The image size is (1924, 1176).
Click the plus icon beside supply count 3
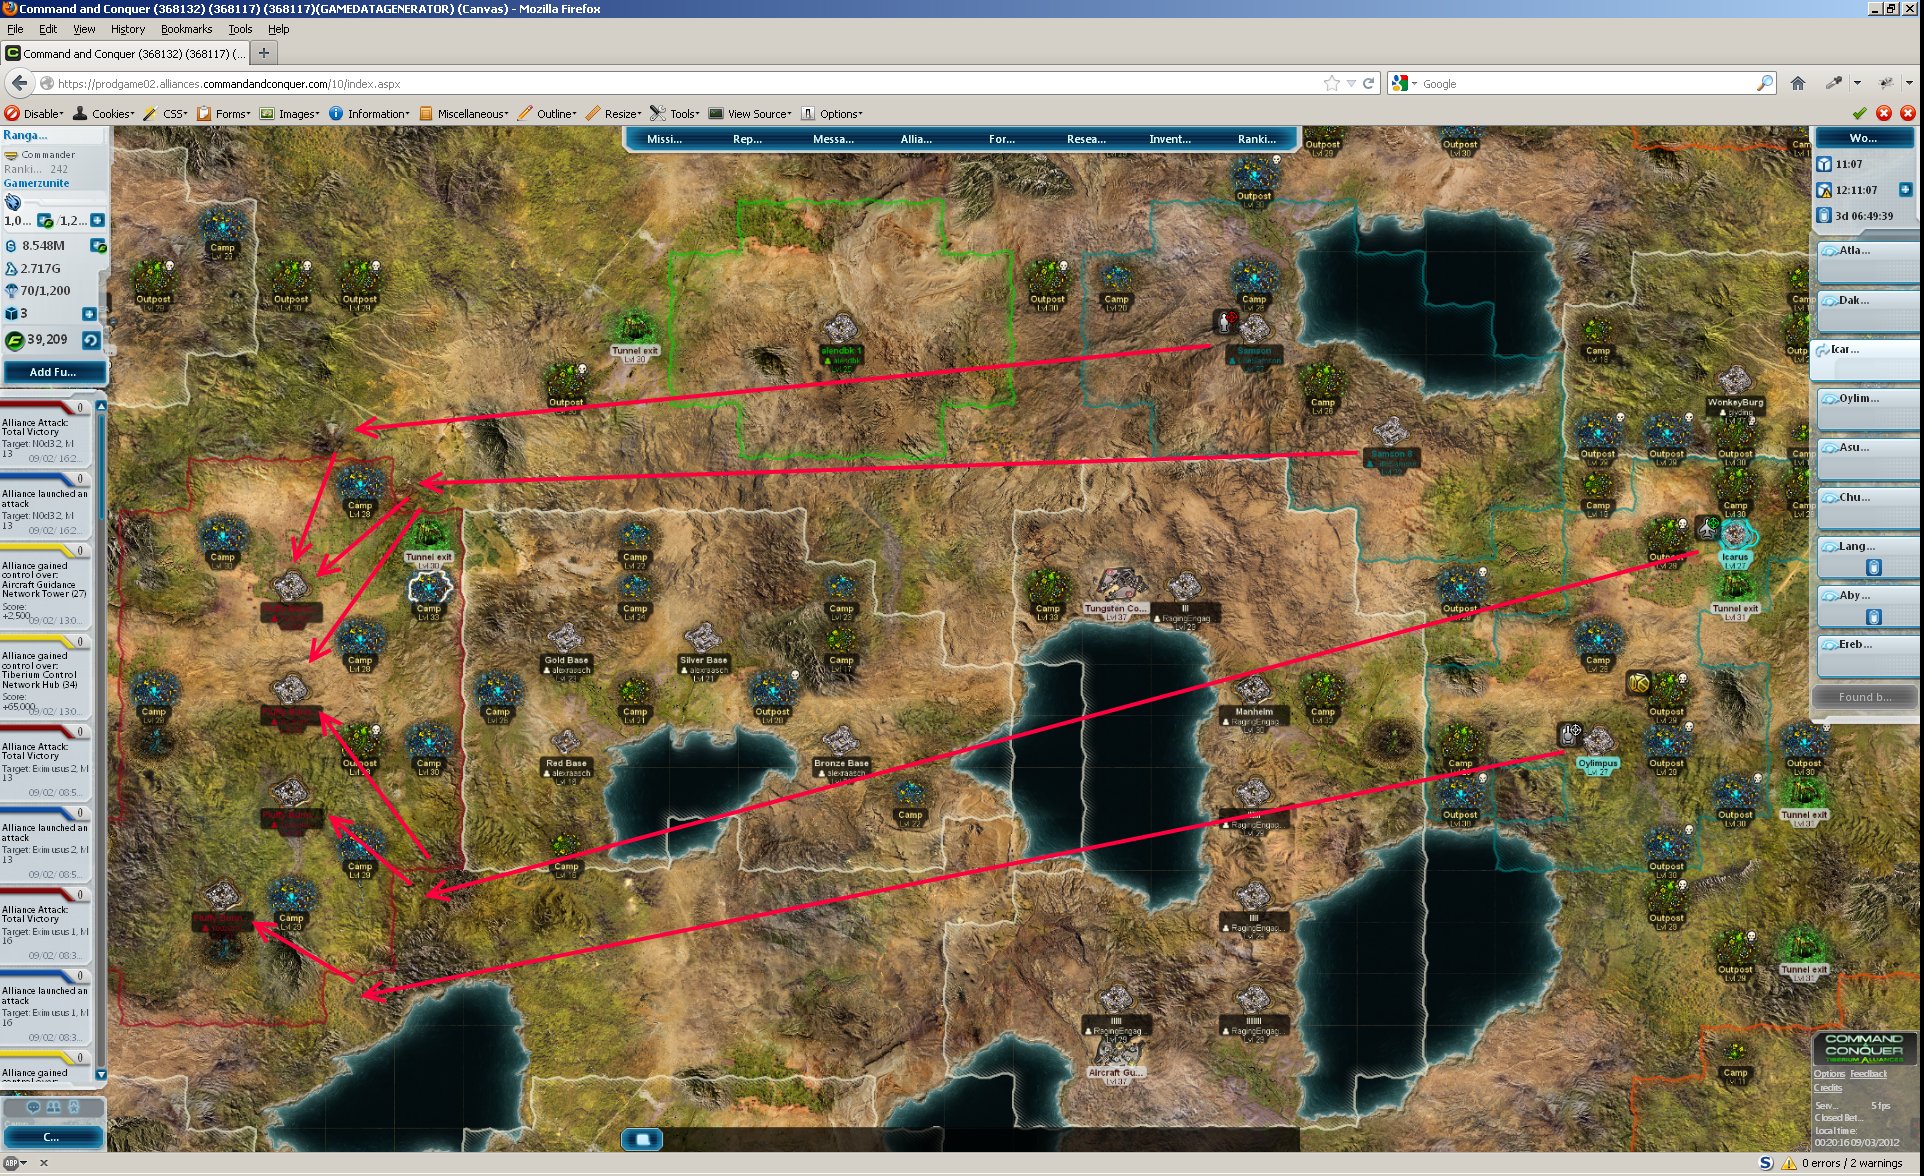89,314
